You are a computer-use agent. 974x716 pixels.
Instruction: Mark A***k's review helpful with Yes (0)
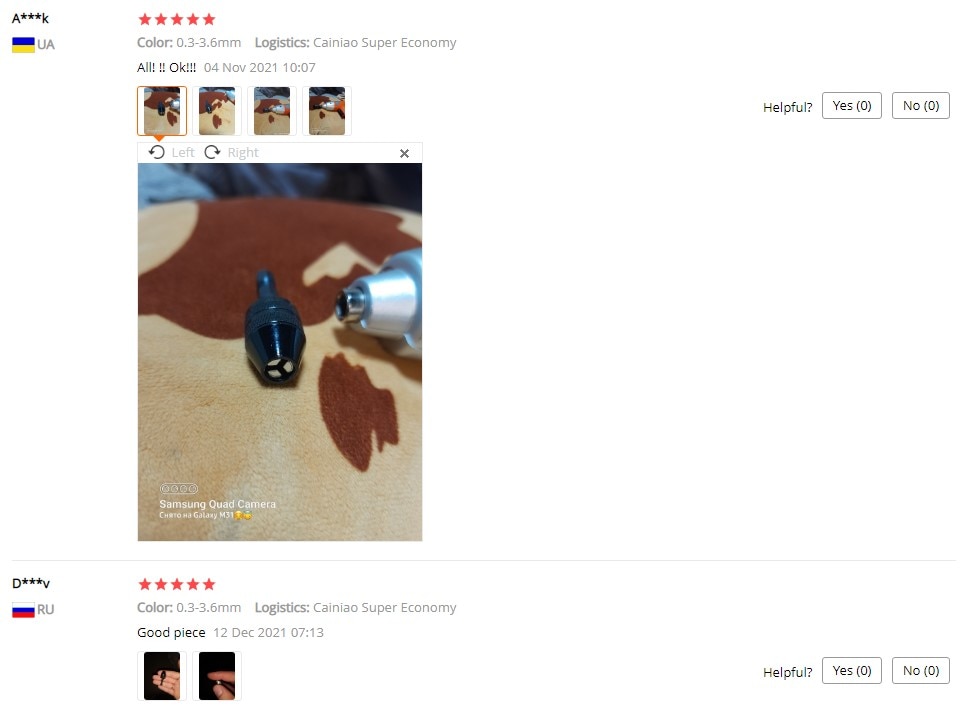pyautogui.click(x=852, y=106)
